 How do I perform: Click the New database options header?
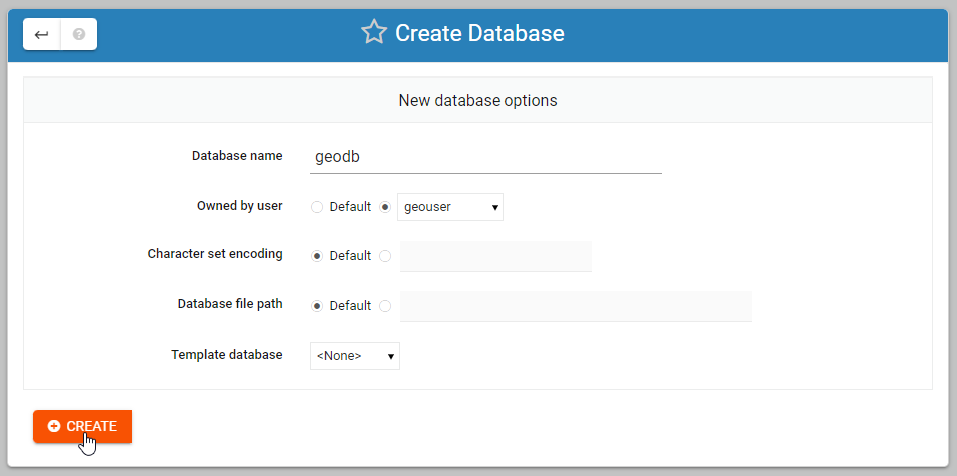477,101
